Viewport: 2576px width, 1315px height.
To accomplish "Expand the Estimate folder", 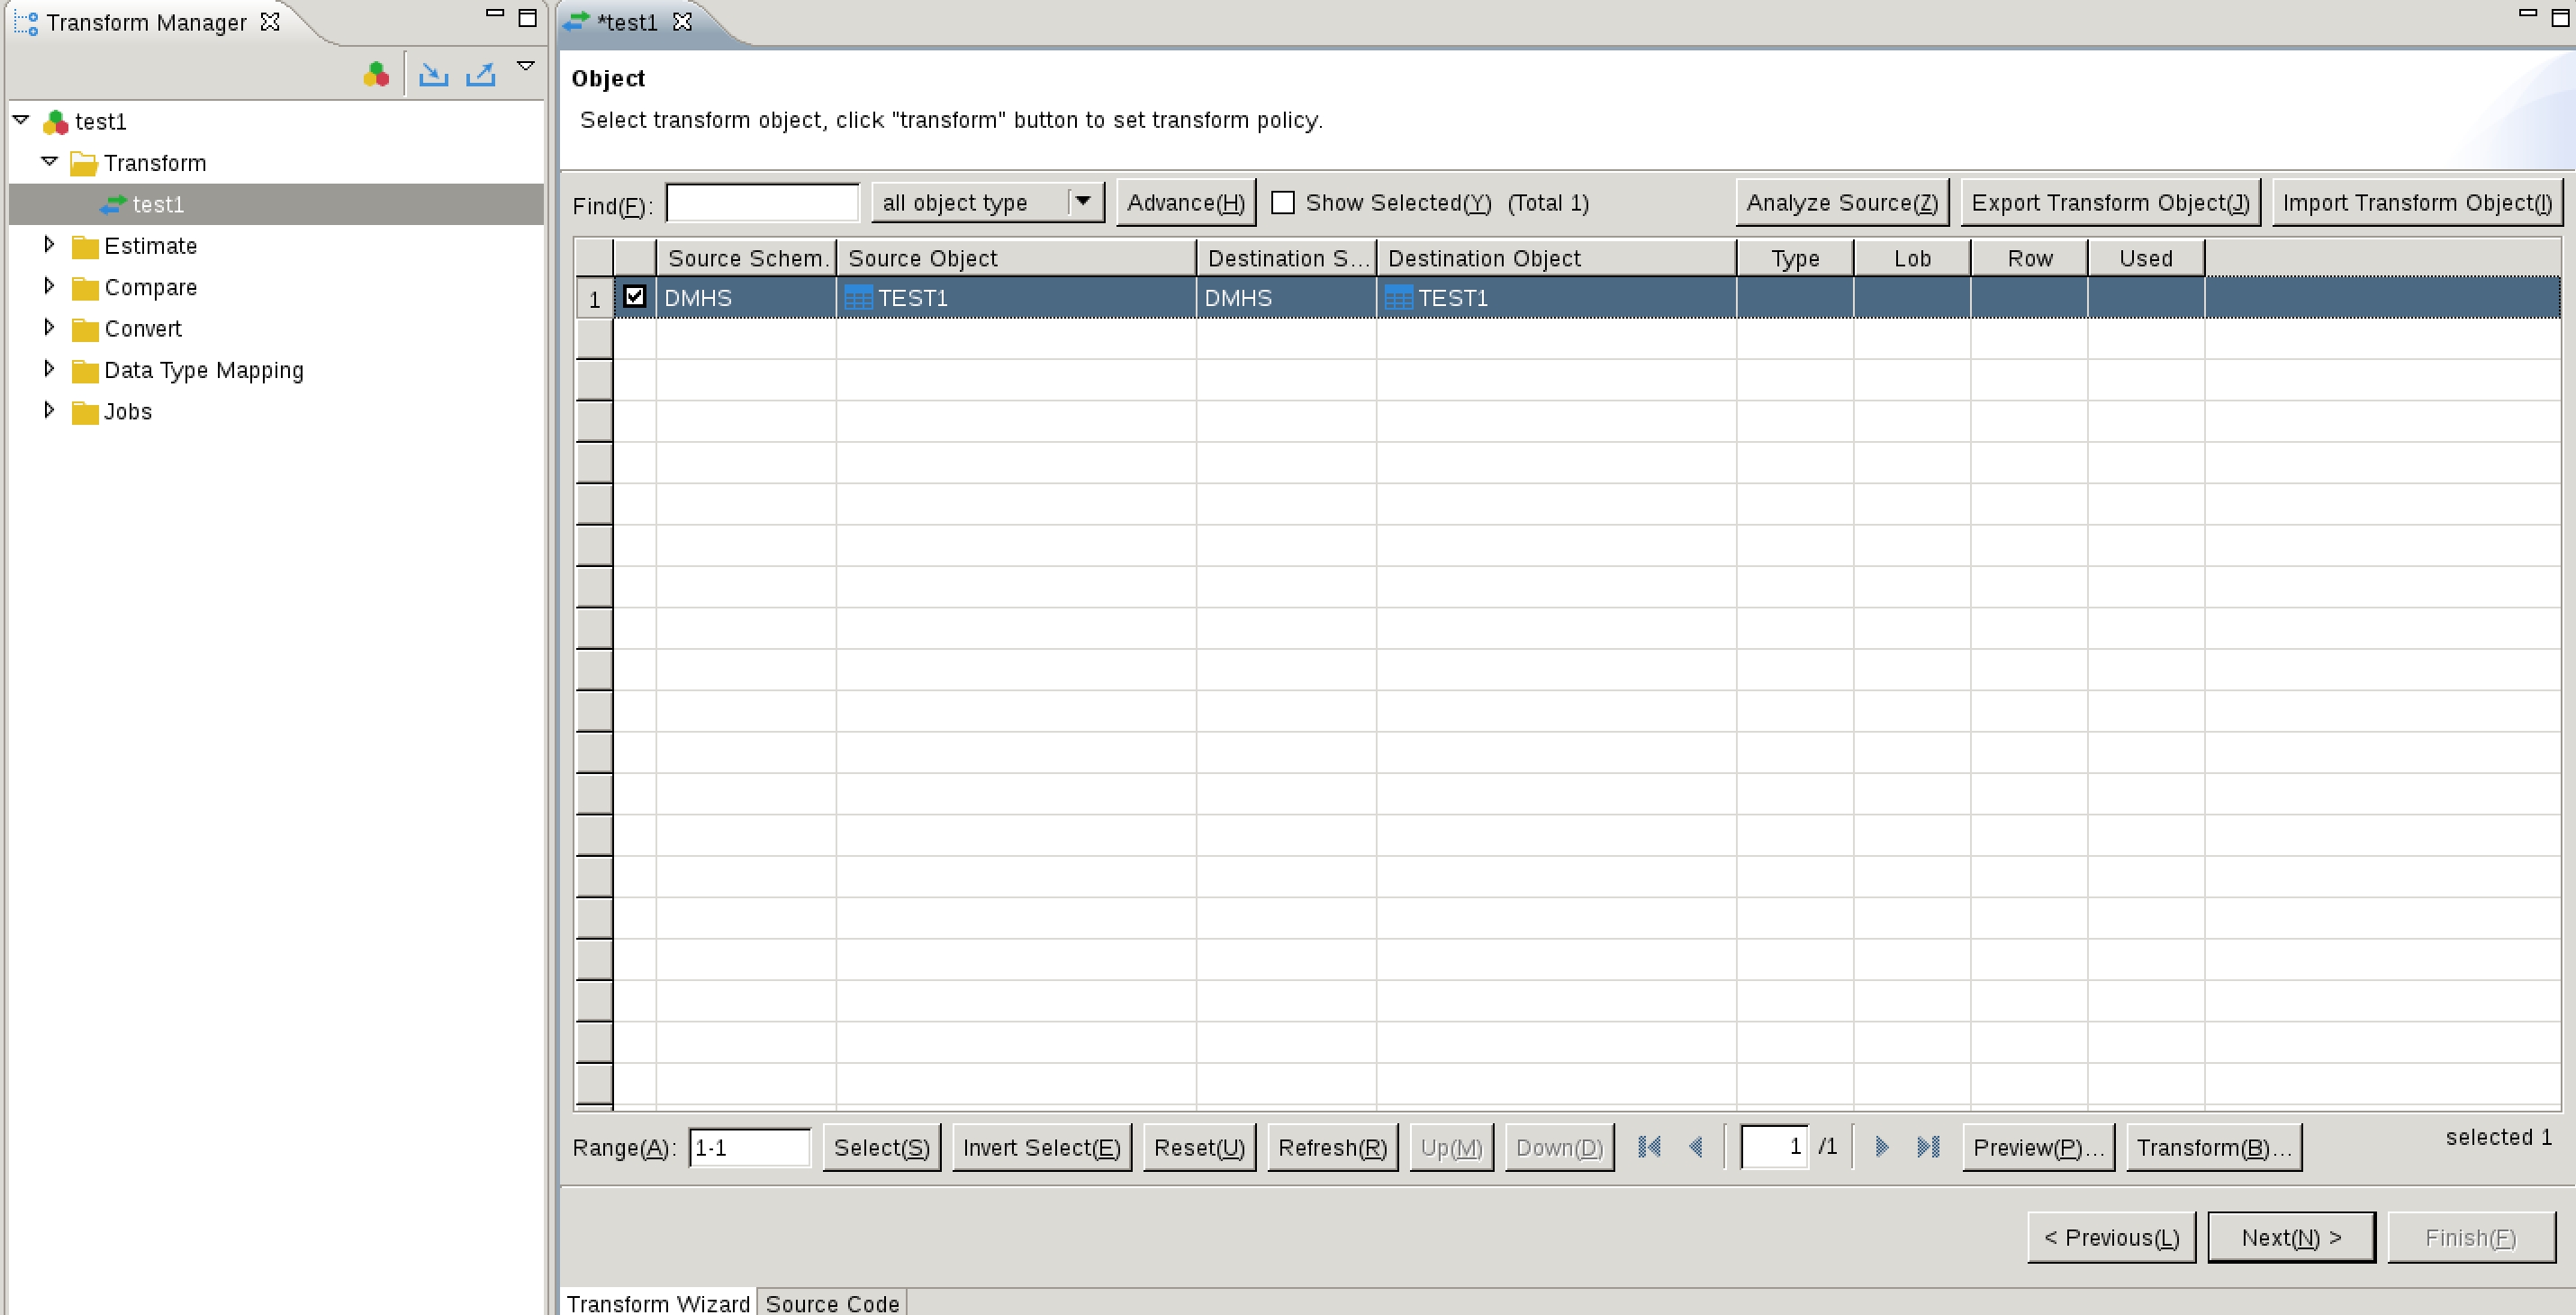I will pyautogui.click(x=49, y=245).
